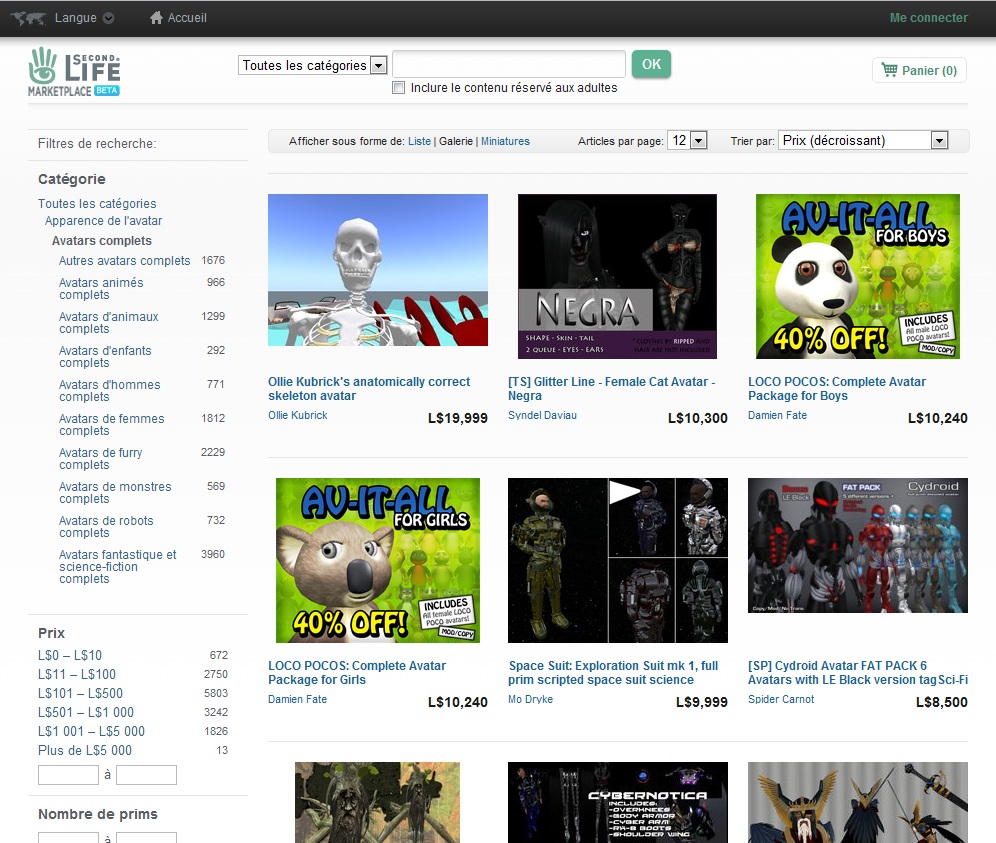Click the maximum price input field

pos(146,775)
